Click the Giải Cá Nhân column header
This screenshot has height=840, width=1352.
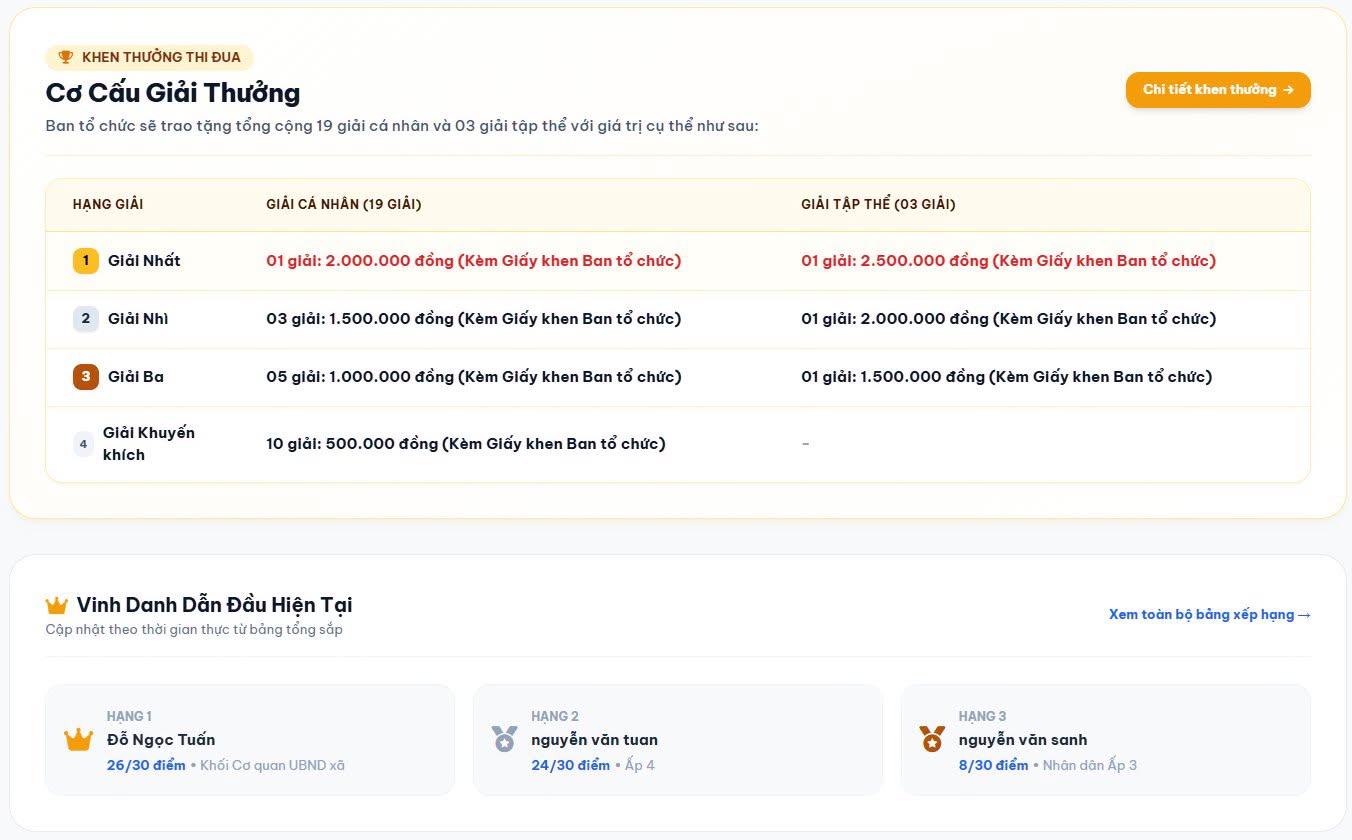344,205
